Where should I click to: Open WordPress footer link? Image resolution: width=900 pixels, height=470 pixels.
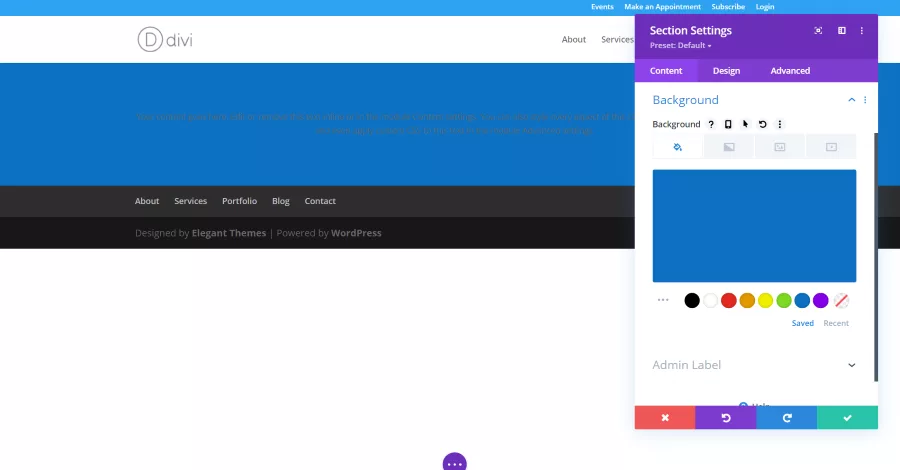coord(356,233)
